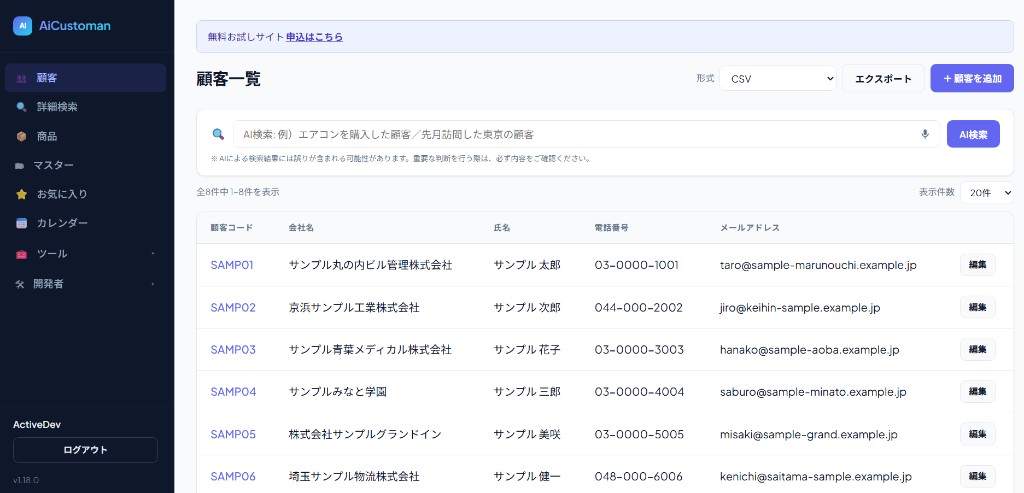The height and width of the screenshot is (493, 1024).
Task: Click the メールアドレス column header
Action: pos(750,228)
